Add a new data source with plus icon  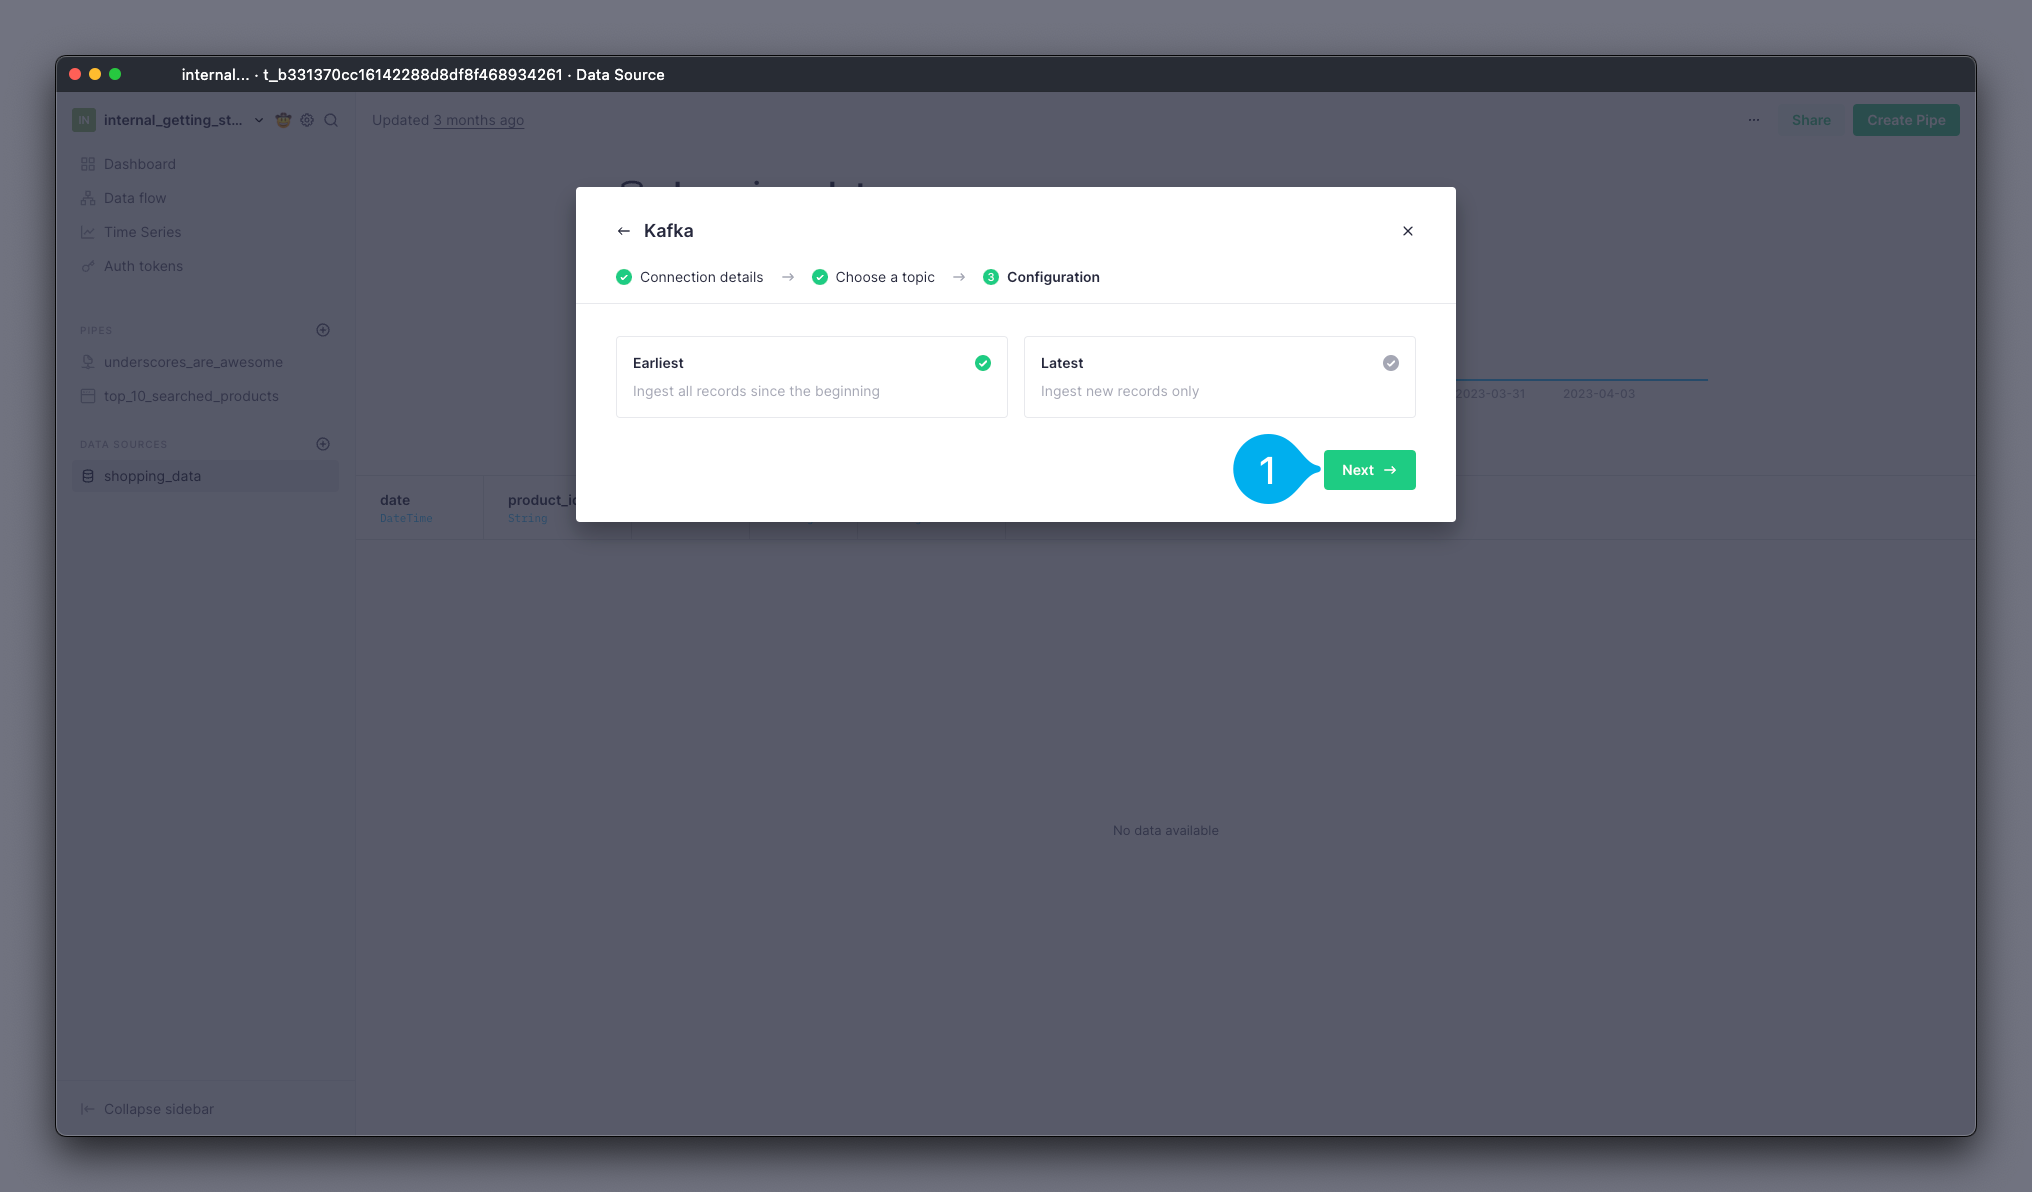[x=323, y=444]
